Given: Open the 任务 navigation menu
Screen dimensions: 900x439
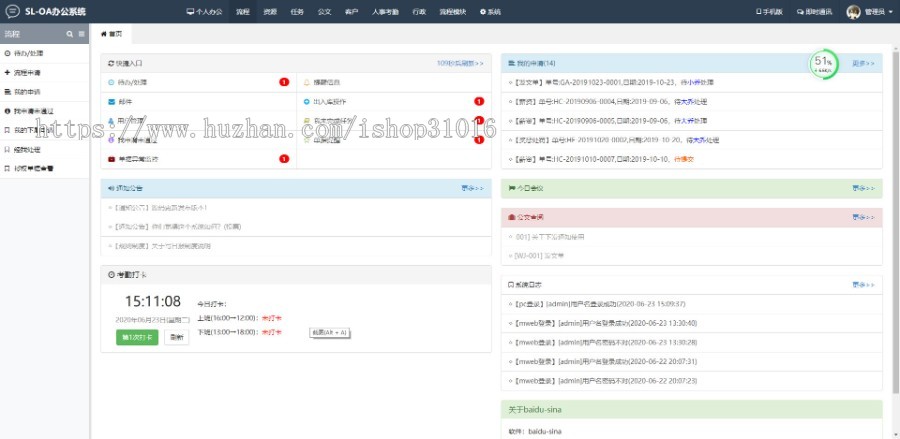Looking at the screenshot, I should click(297, 11).
